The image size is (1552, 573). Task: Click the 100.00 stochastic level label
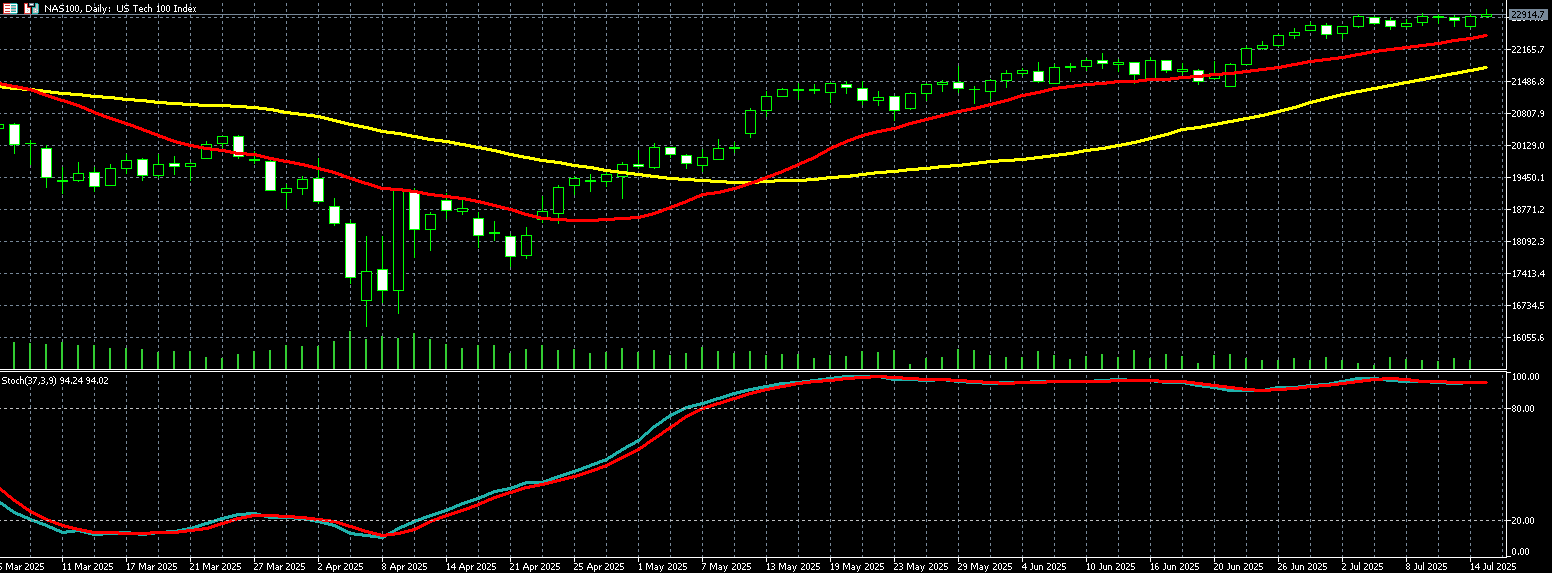pyautogui.click(x=1524, y=378)
